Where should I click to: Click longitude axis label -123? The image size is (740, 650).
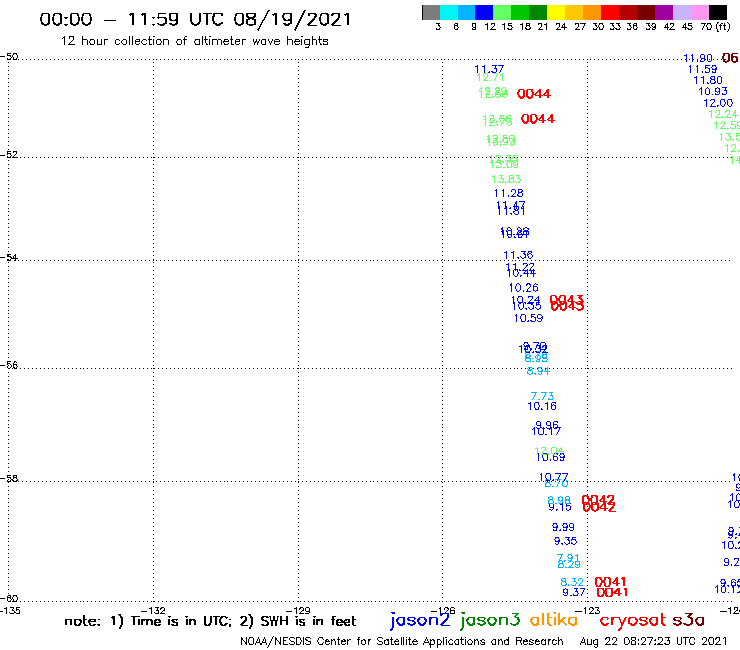pos(587,611)
